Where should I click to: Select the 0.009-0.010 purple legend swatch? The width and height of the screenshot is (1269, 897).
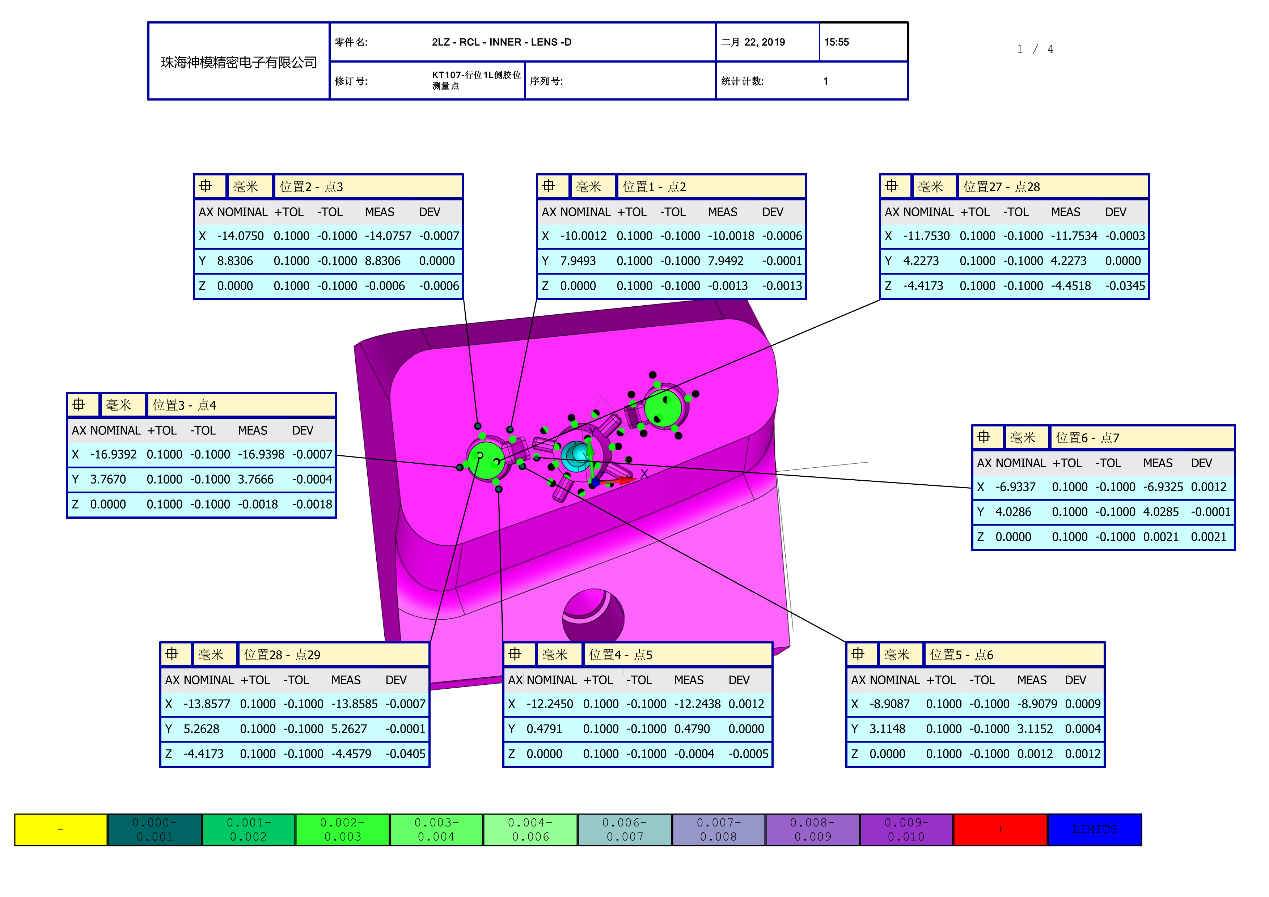tap(905, 830)
